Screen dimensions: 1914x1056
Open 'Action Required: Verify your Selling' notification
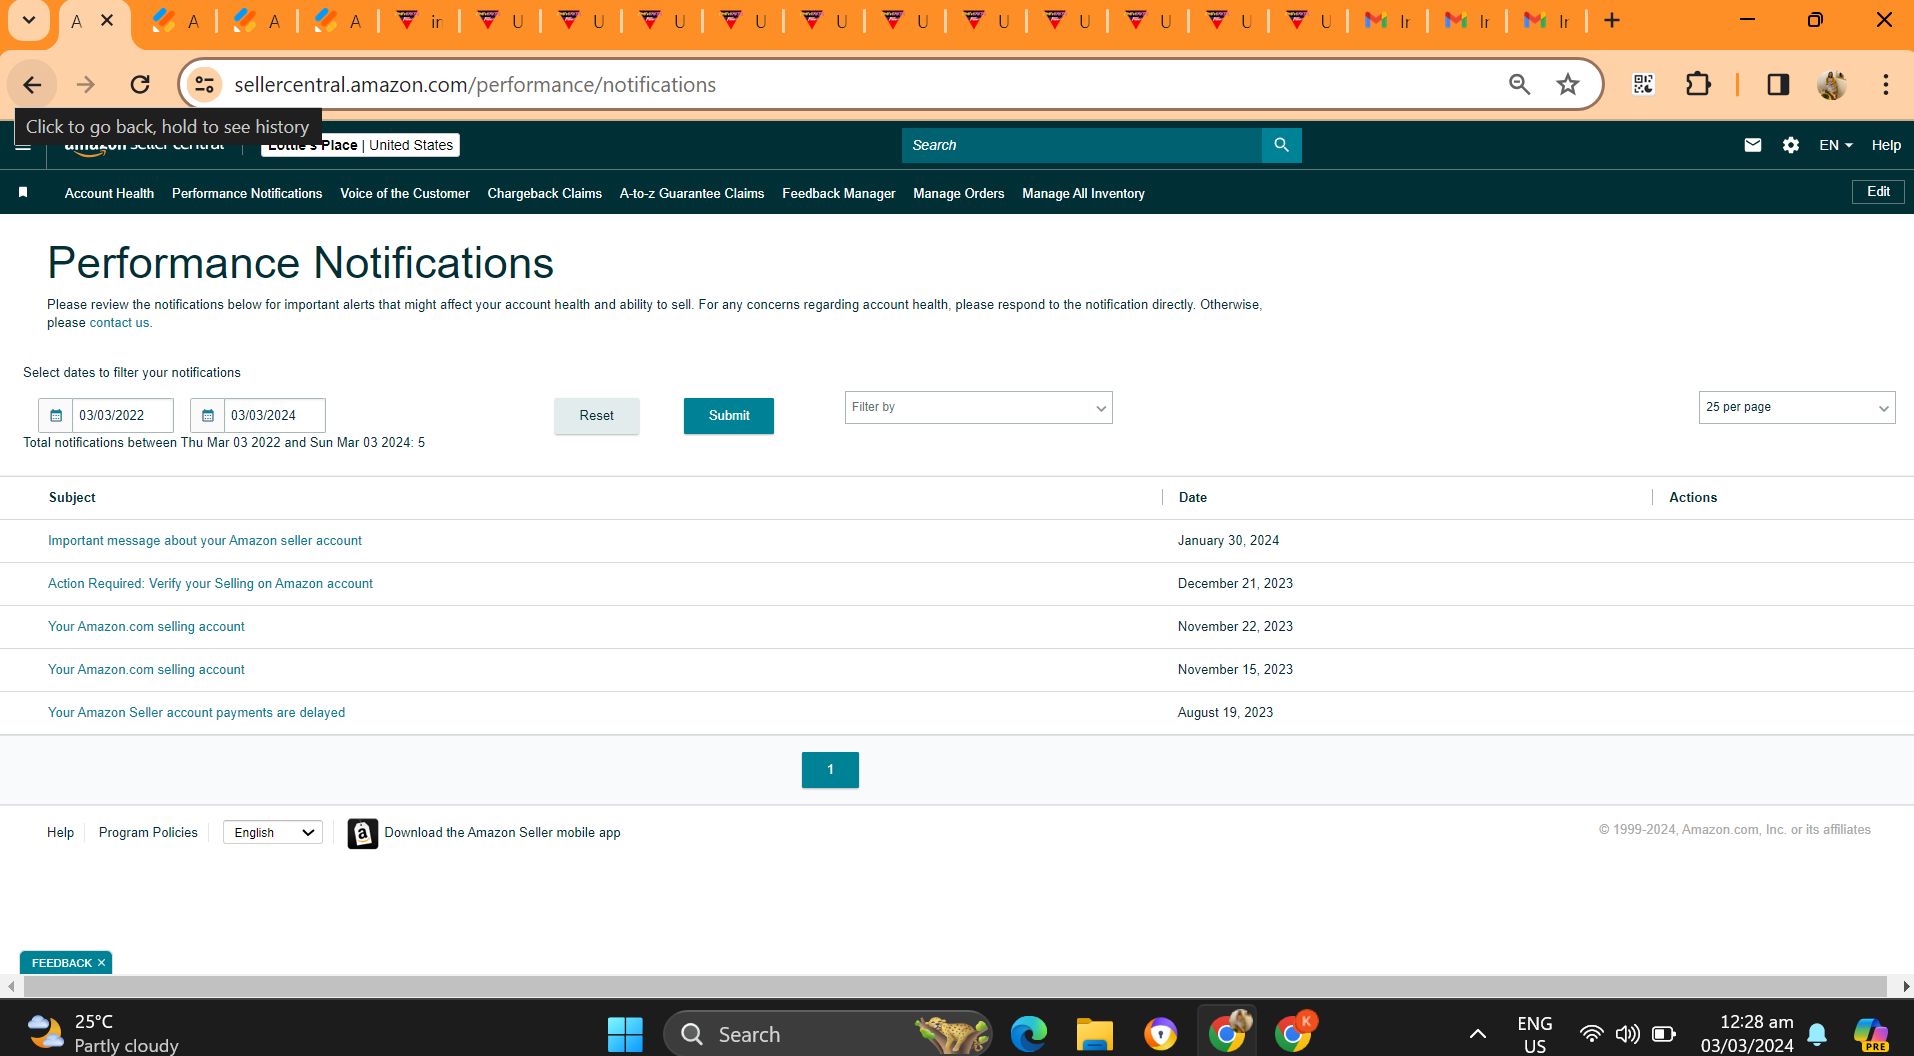pyautogui.click(x=210, y=584)
